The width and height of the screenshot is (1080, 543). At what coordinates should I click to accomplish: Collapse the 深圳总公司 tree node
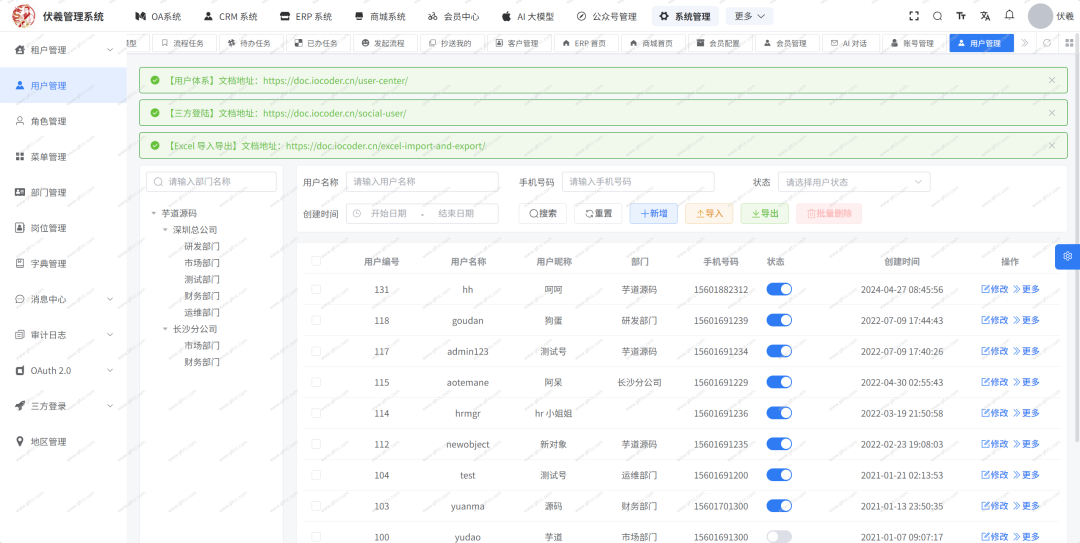(165, 229)
